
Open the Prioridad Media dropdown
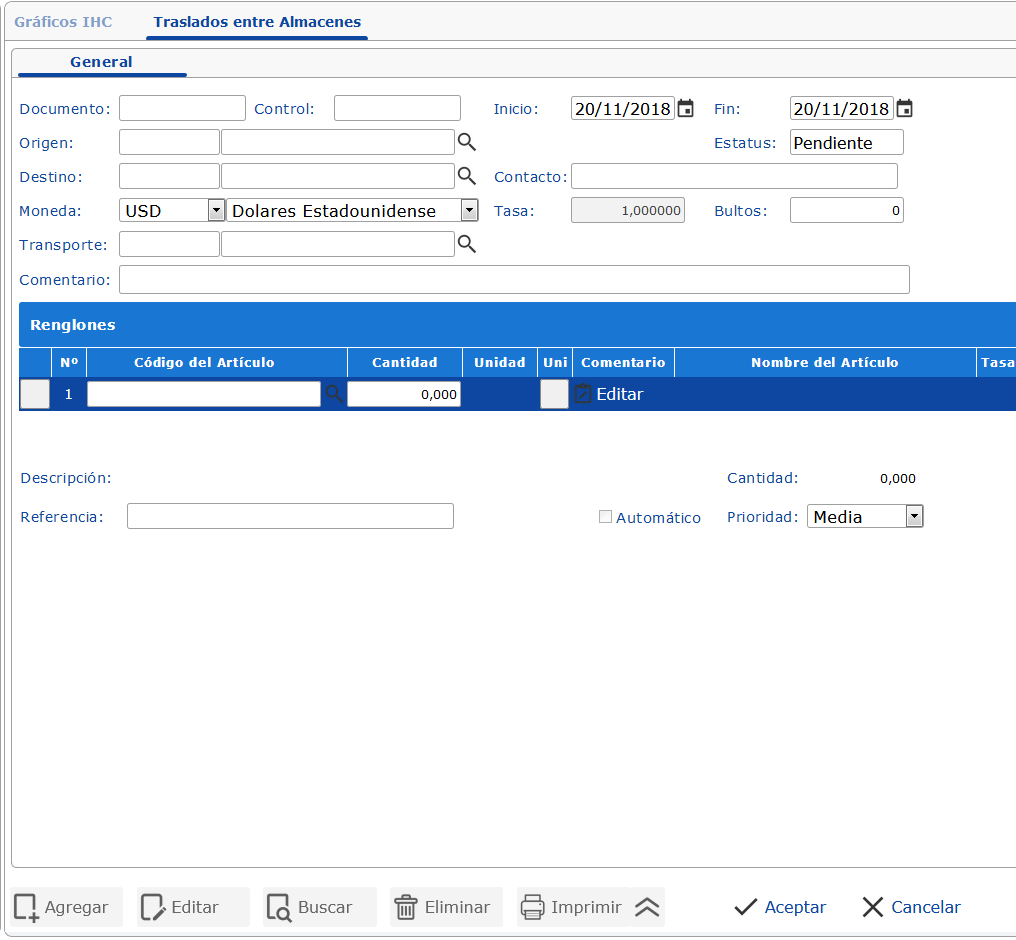click(x=913, y=516)
